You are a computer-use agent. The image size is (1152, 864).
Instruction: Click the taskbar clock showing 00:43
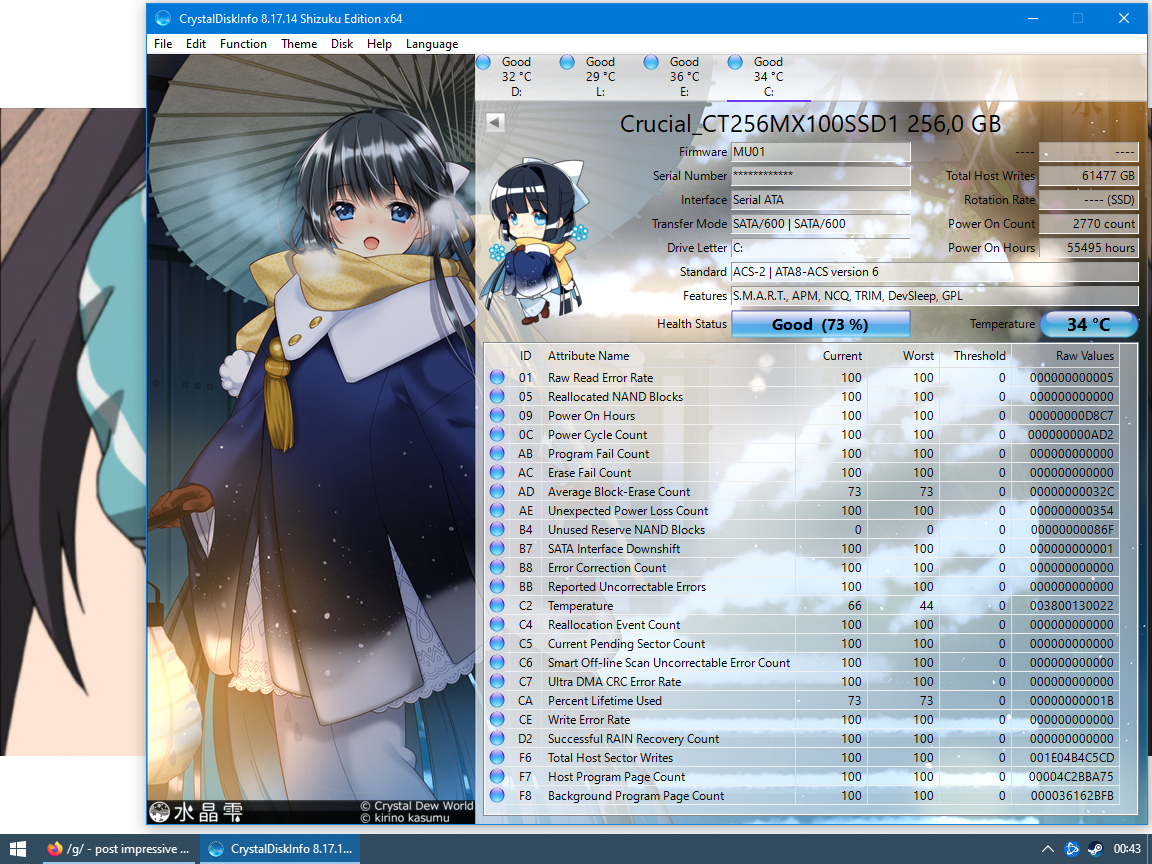coord(1127,849)
